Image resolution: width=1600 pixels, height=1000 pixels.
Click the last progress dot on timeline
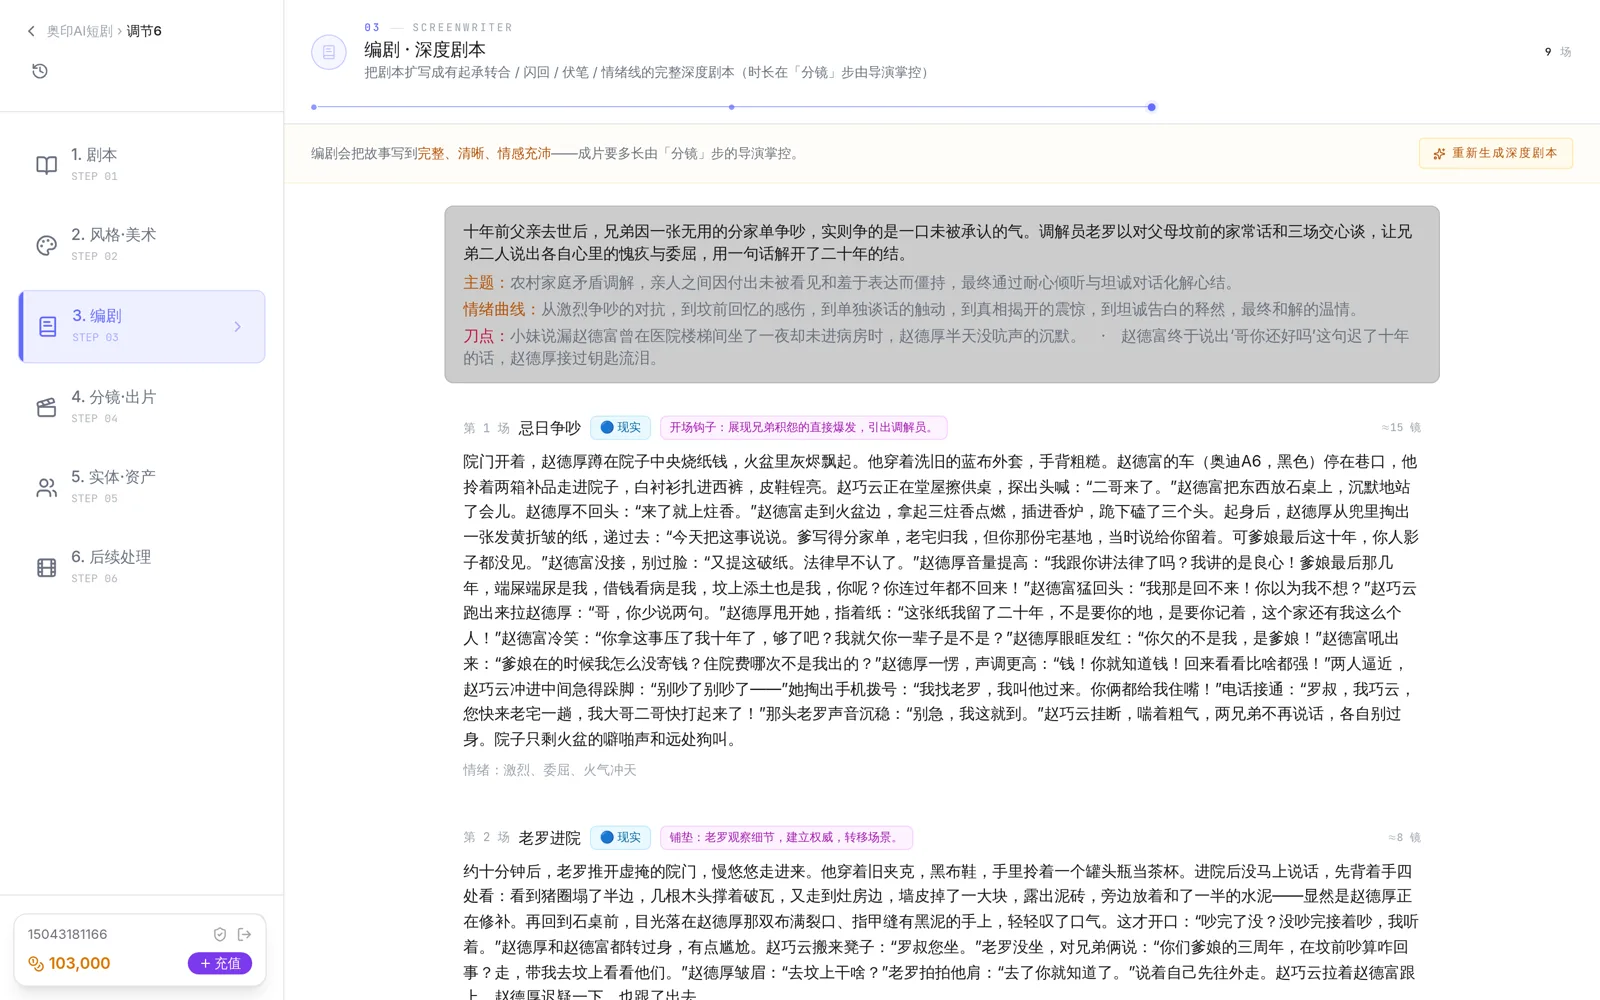click(1152, 107)
